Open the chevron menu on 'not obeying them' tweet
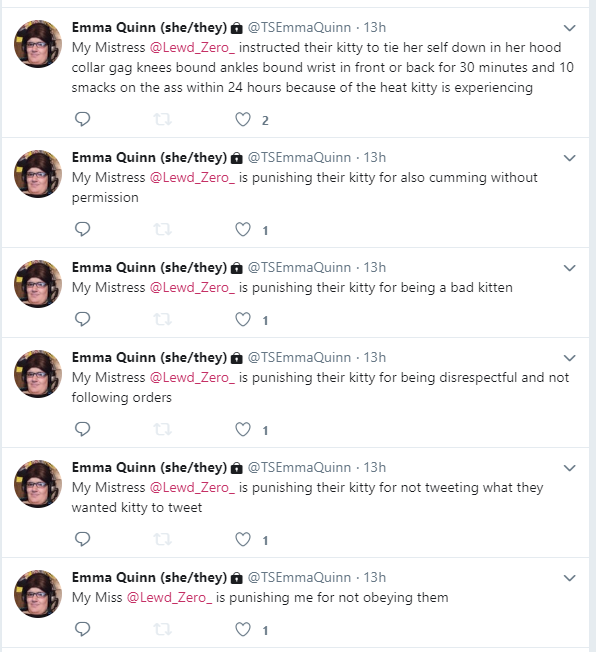Screen dimensions: 596x652 (569, 578)
